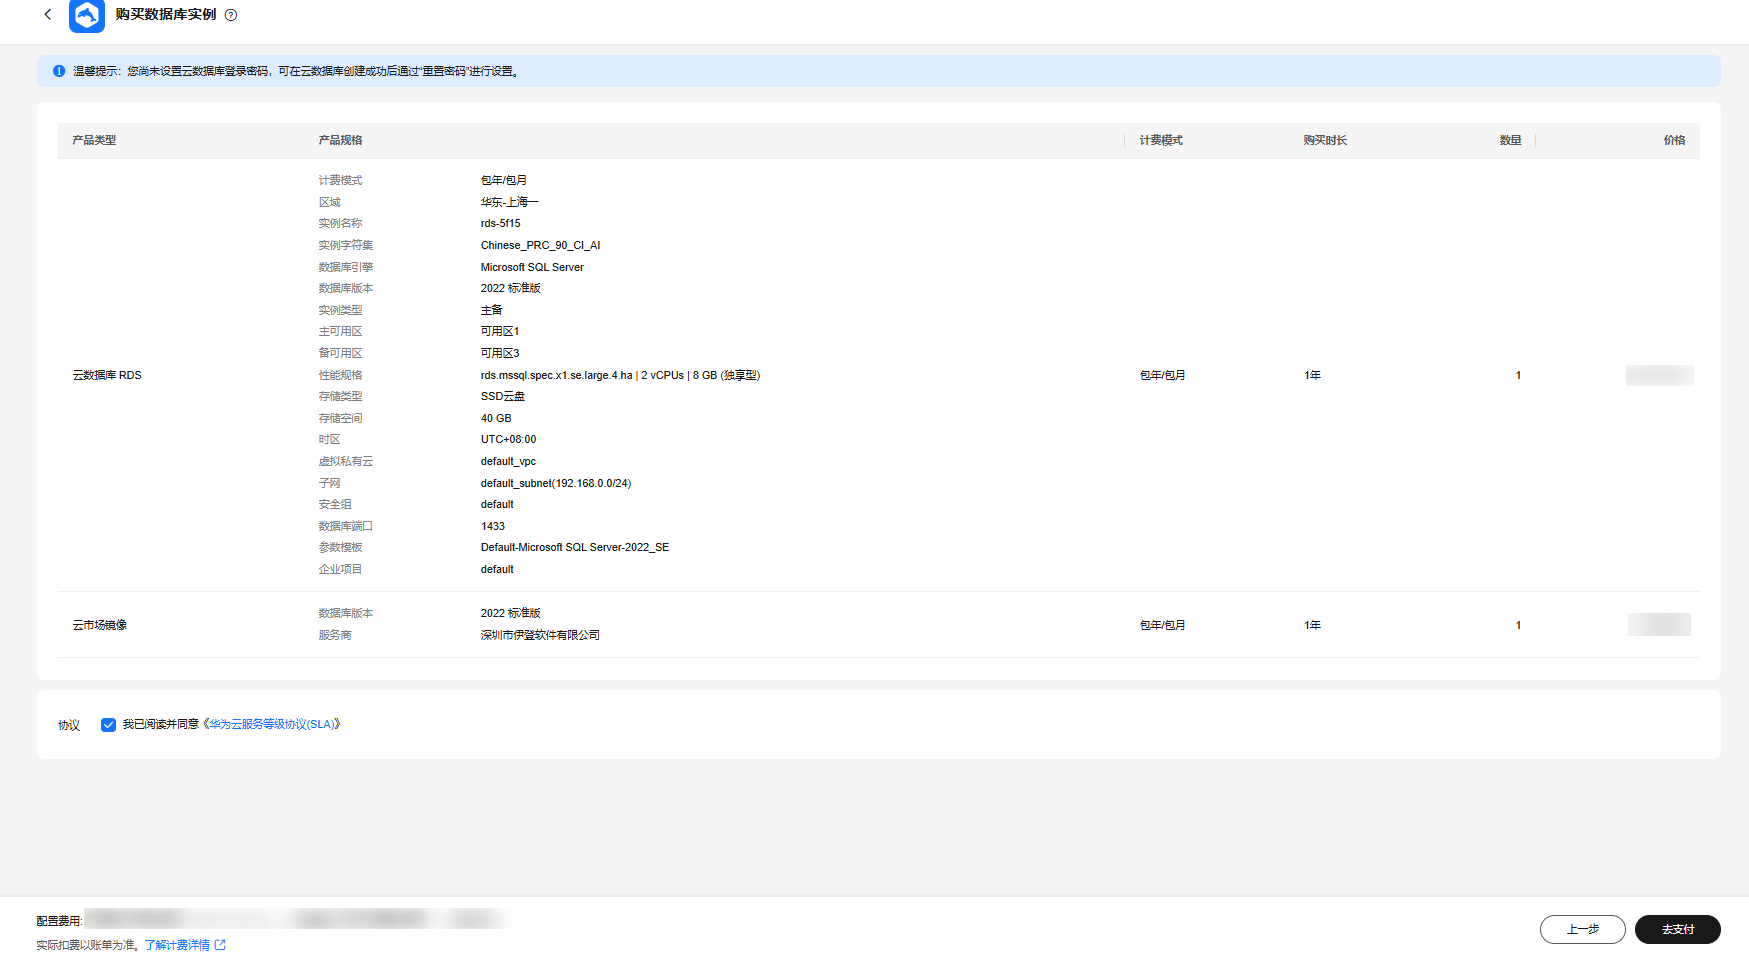Image resolution: width=1749 pixels, height=953 pixels.
Task: Click the 价格 column header
Action: (x=1674, y=140)
